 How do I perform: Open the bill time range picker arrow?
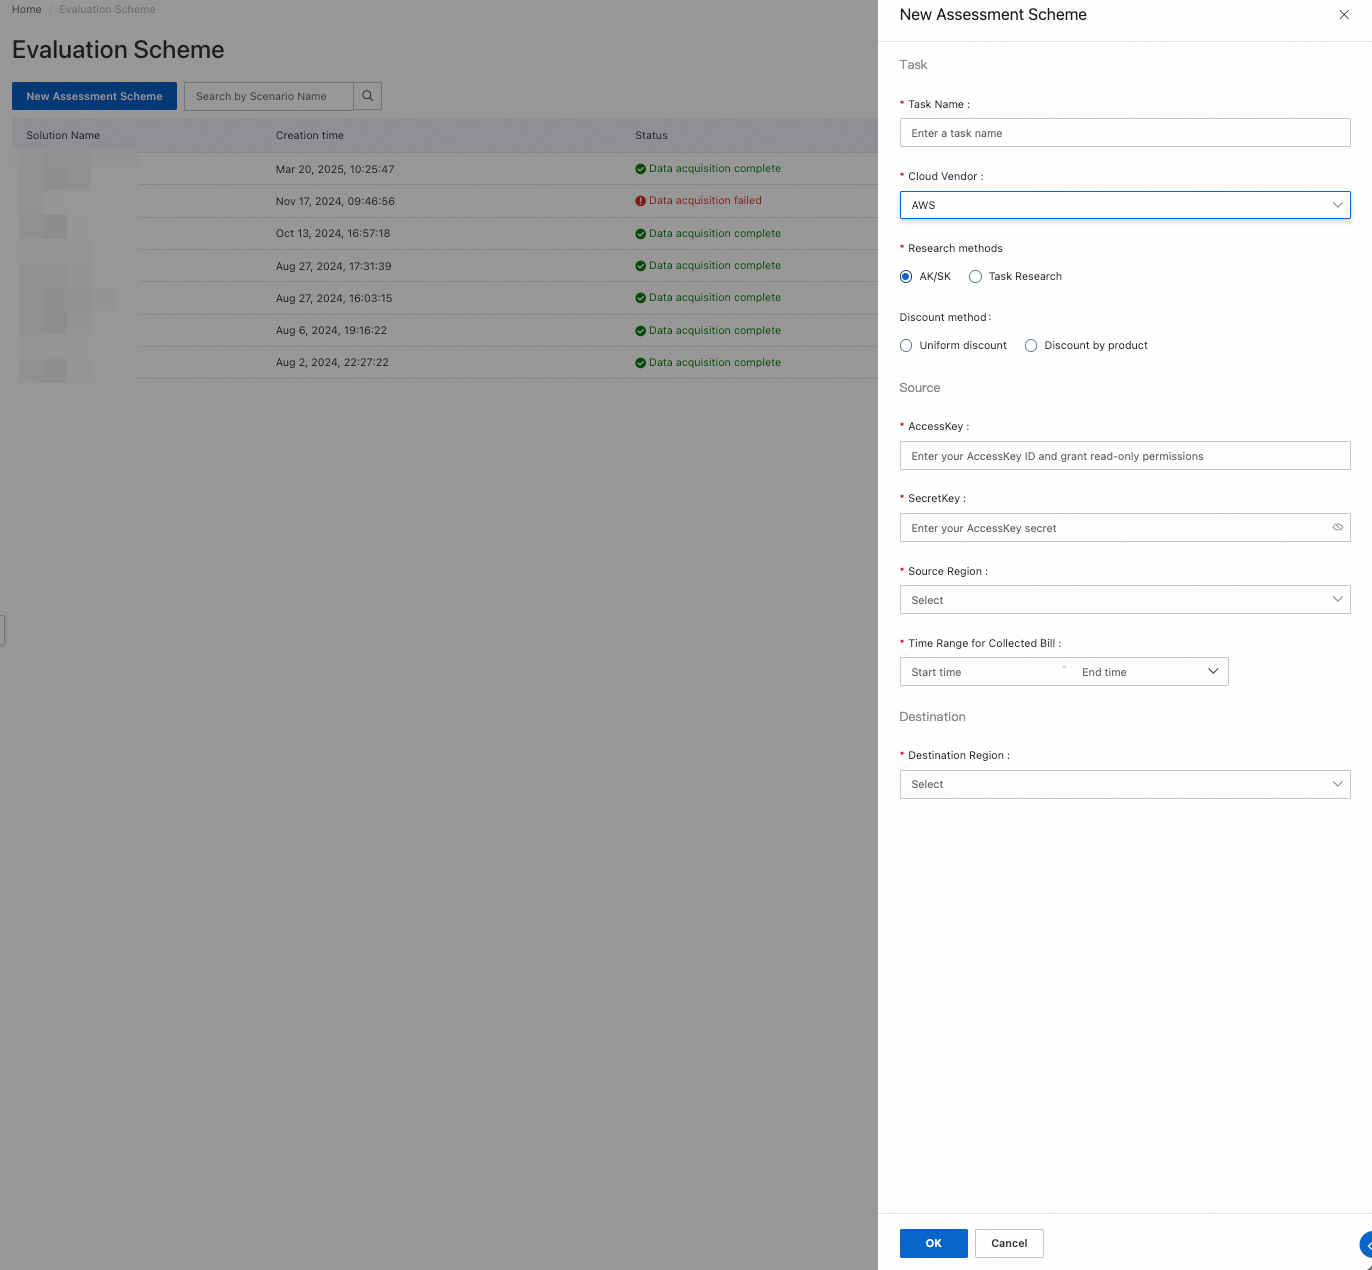point(1212,672)
